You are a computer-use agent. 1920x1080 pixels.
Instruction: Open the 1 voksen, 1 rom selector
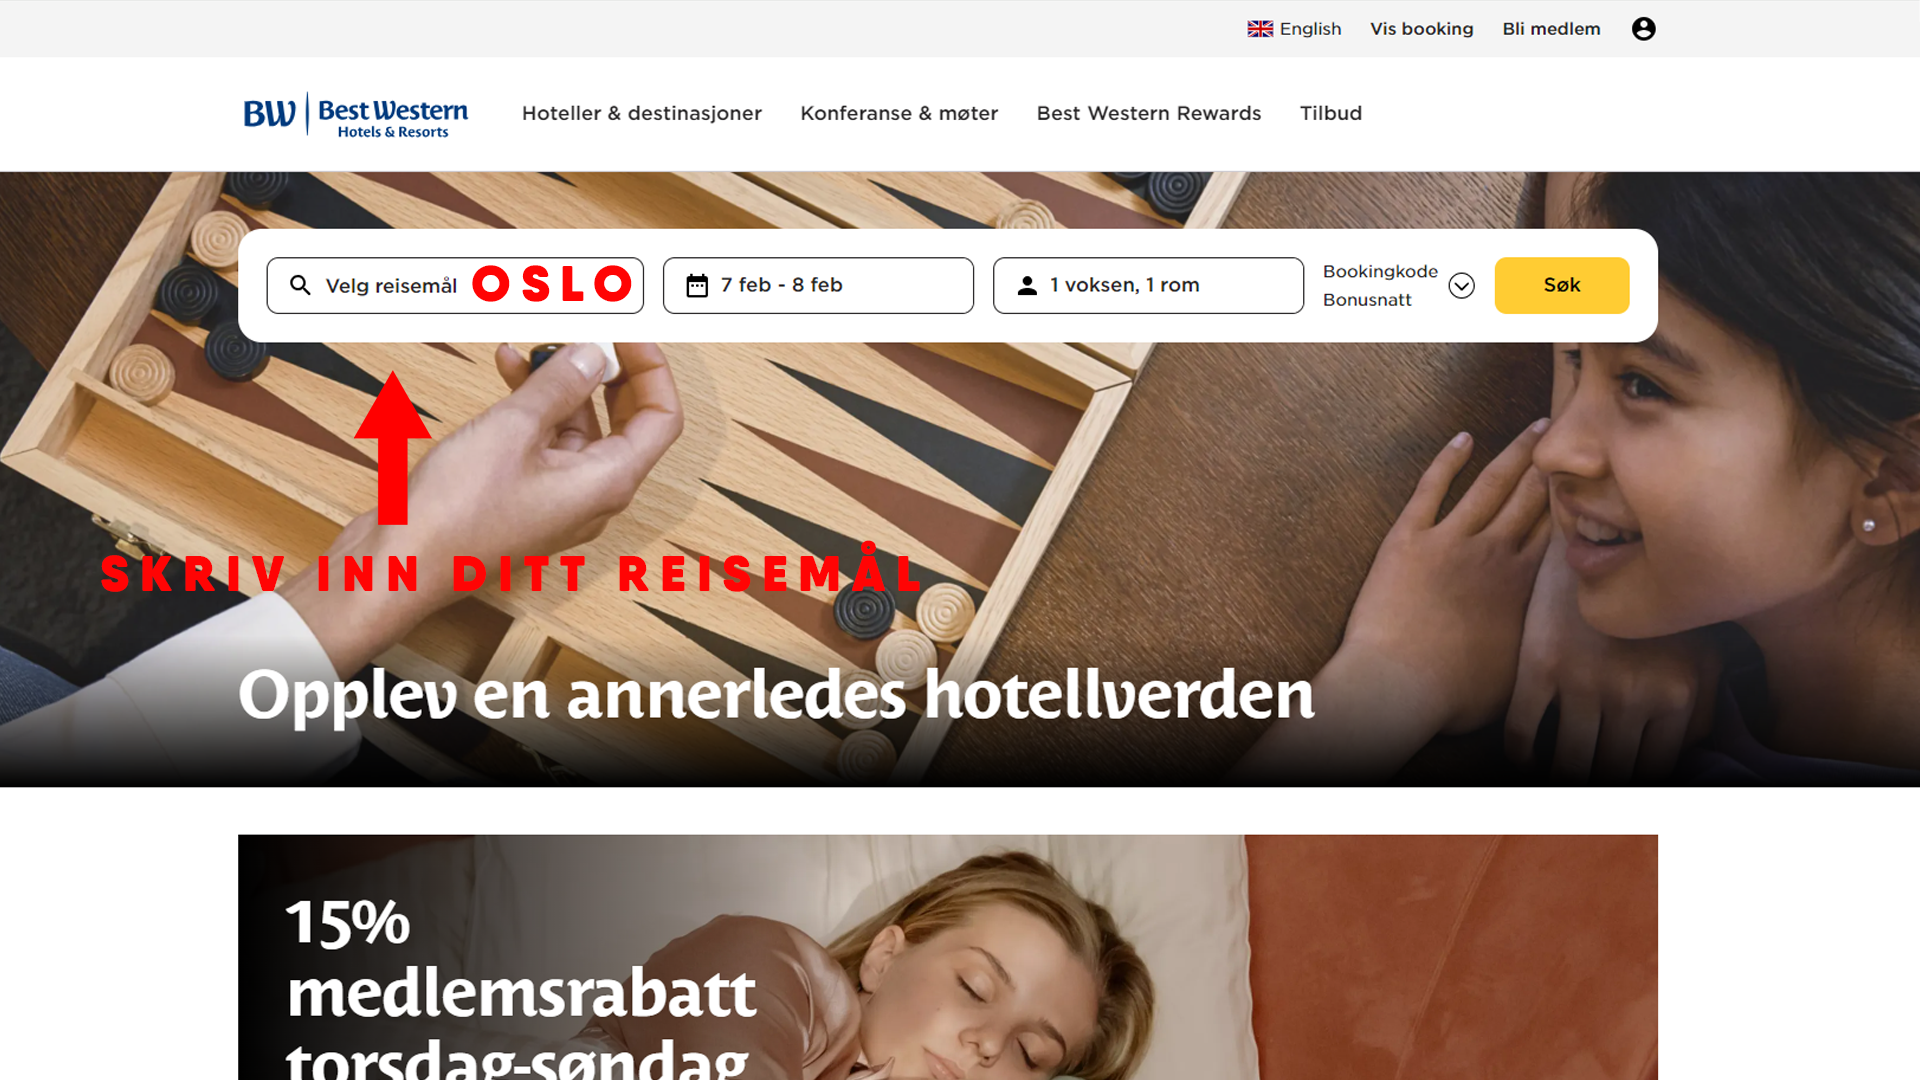(x=1148, y=286)
